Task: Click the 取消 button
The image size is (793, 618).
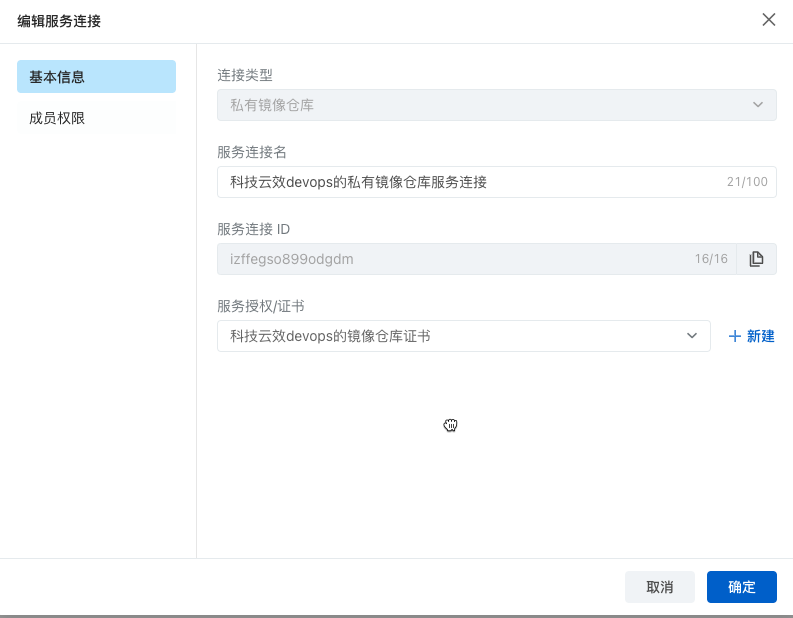Action: tap(659, 587)
